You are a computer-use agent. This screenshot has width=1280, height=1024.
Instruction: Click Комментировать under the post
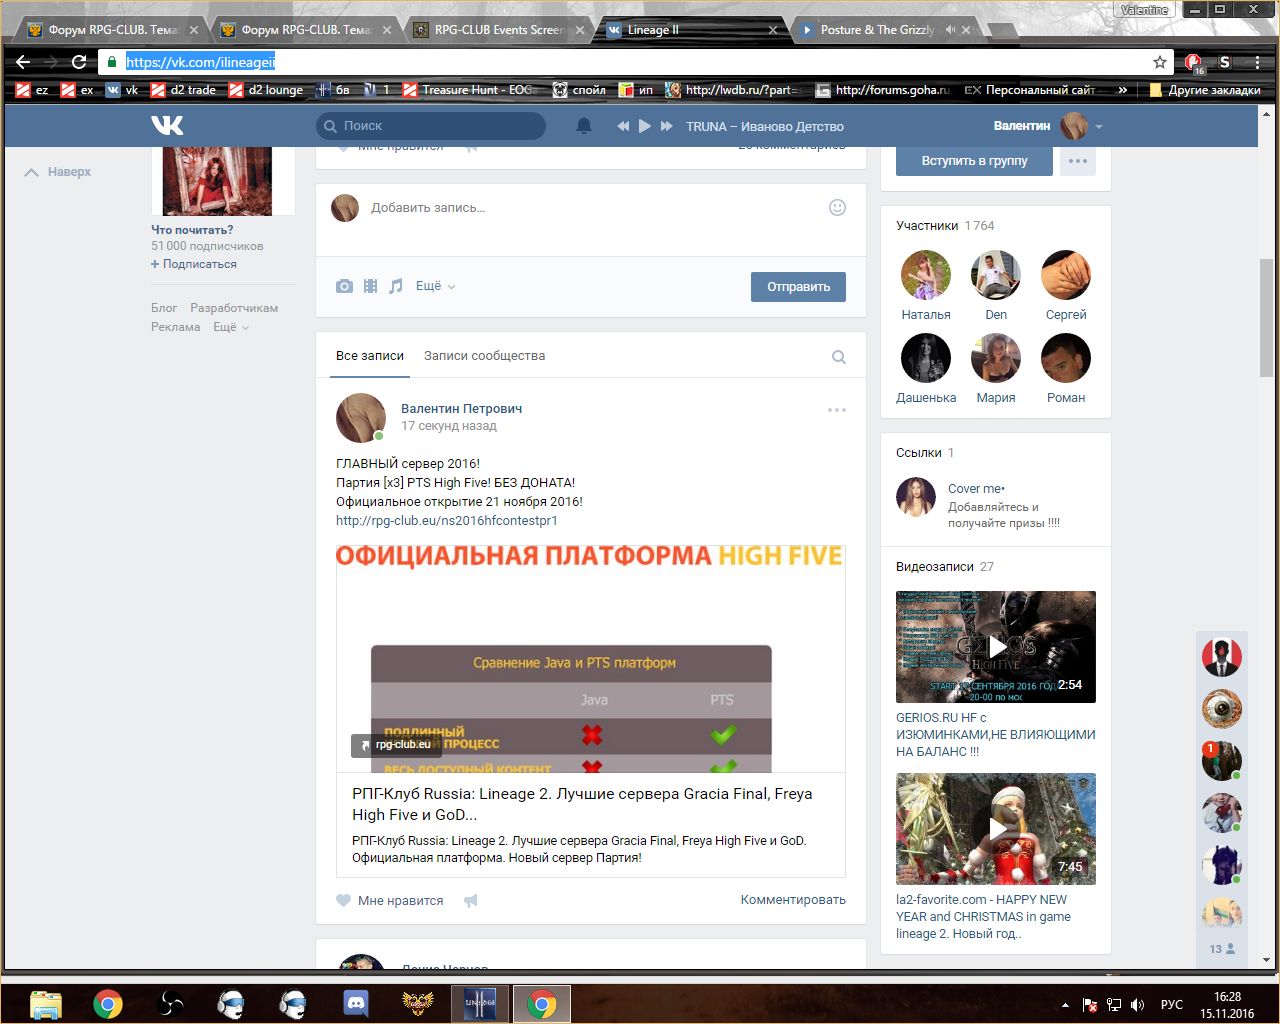[x=793, y=900]
